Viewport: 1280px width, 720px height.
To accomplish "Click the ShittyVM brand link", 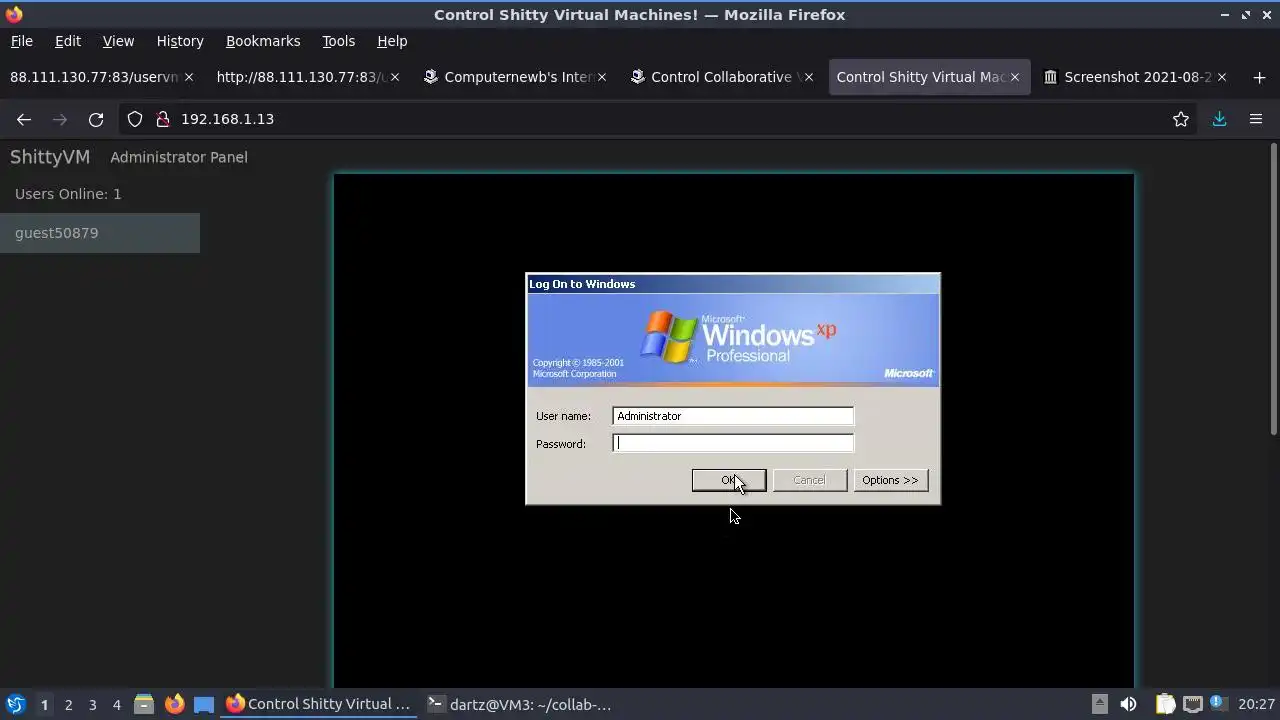I will point(50,157).
